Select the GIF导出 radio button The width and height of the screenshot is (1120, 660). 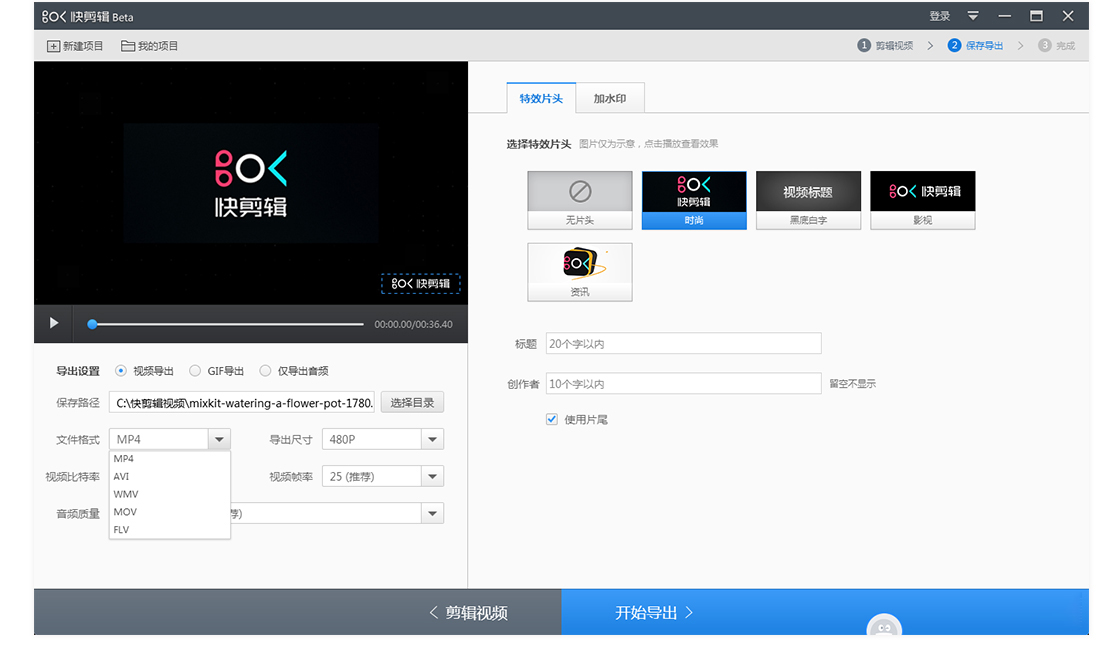tap(195, 371)
